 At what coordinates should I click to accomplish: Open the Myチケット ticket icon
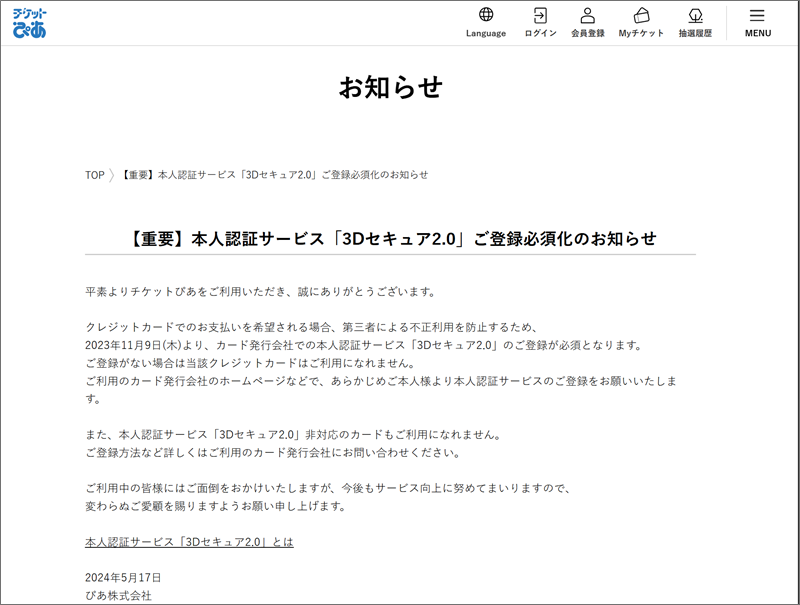tap(641, 15)
